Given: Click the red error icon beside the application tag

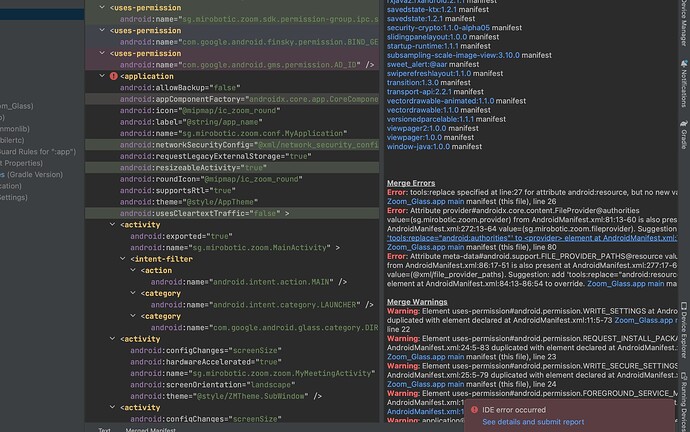Looking at the screenshot, I should pos(114,76).
